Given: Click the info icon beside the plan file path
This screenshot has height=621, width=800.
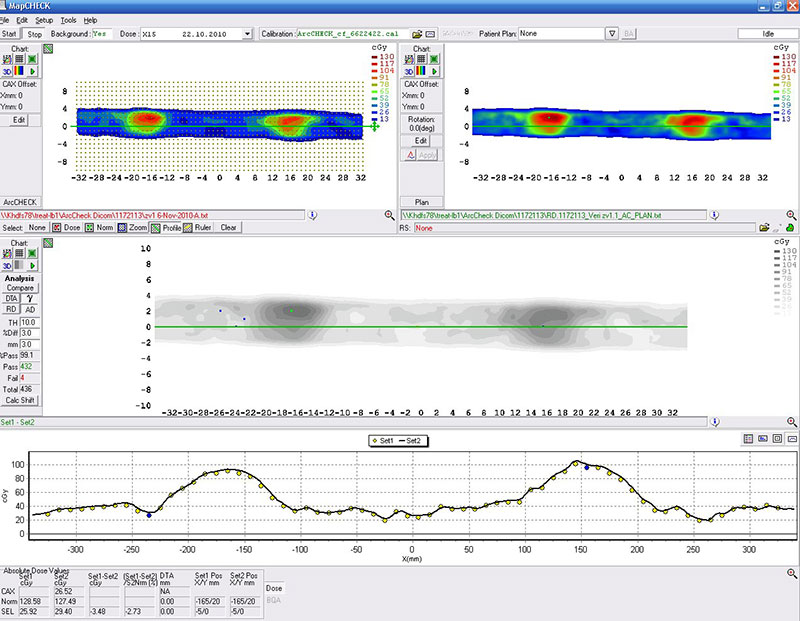Looking at the screenshot, I should pyautogui.click(x=714, y=215).
